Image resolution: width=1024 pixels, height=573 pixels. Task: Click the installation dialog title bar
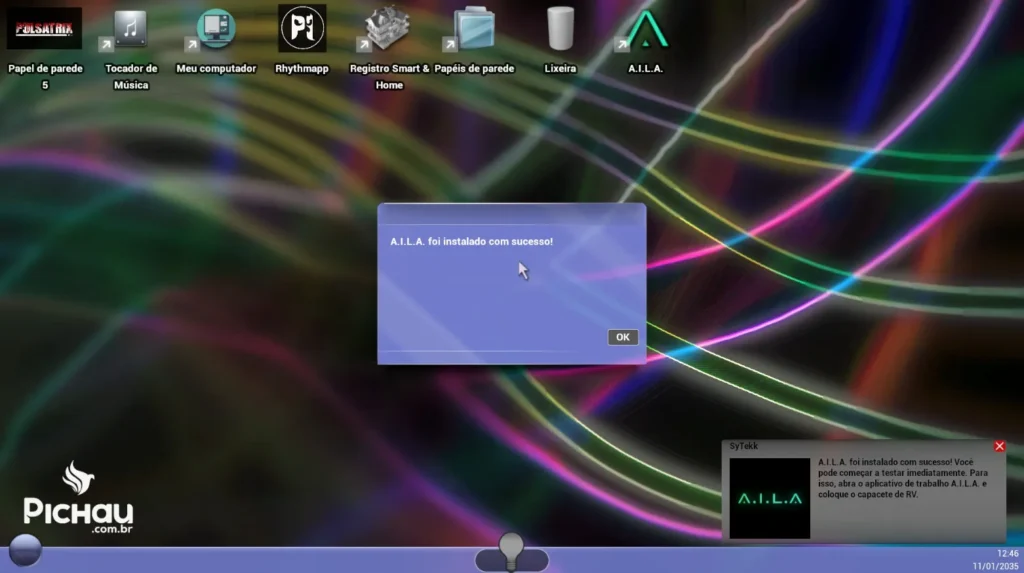pyautogui.click(x=511, y=214)
